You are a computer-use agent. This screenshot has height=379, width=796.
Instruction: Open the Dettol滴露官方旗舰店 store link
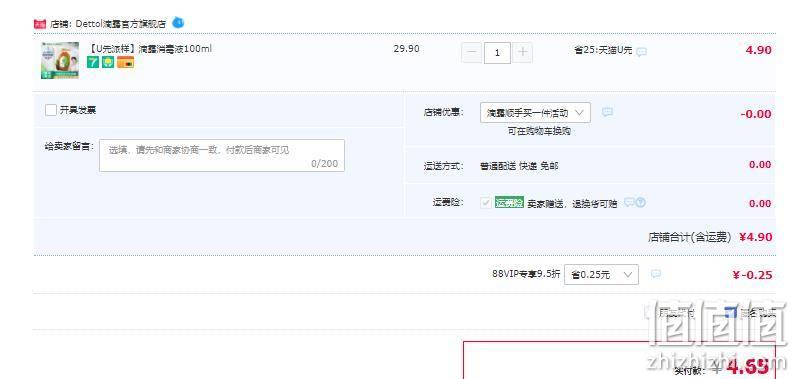tap(121, 24)
